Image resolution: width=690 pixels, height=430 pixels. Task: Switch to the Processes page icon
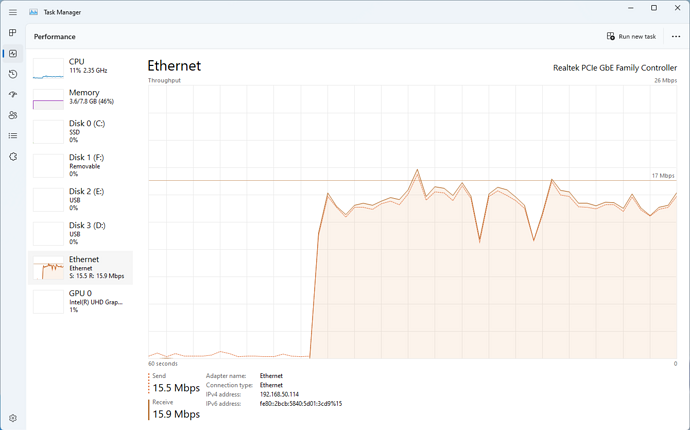click(13, 33)
